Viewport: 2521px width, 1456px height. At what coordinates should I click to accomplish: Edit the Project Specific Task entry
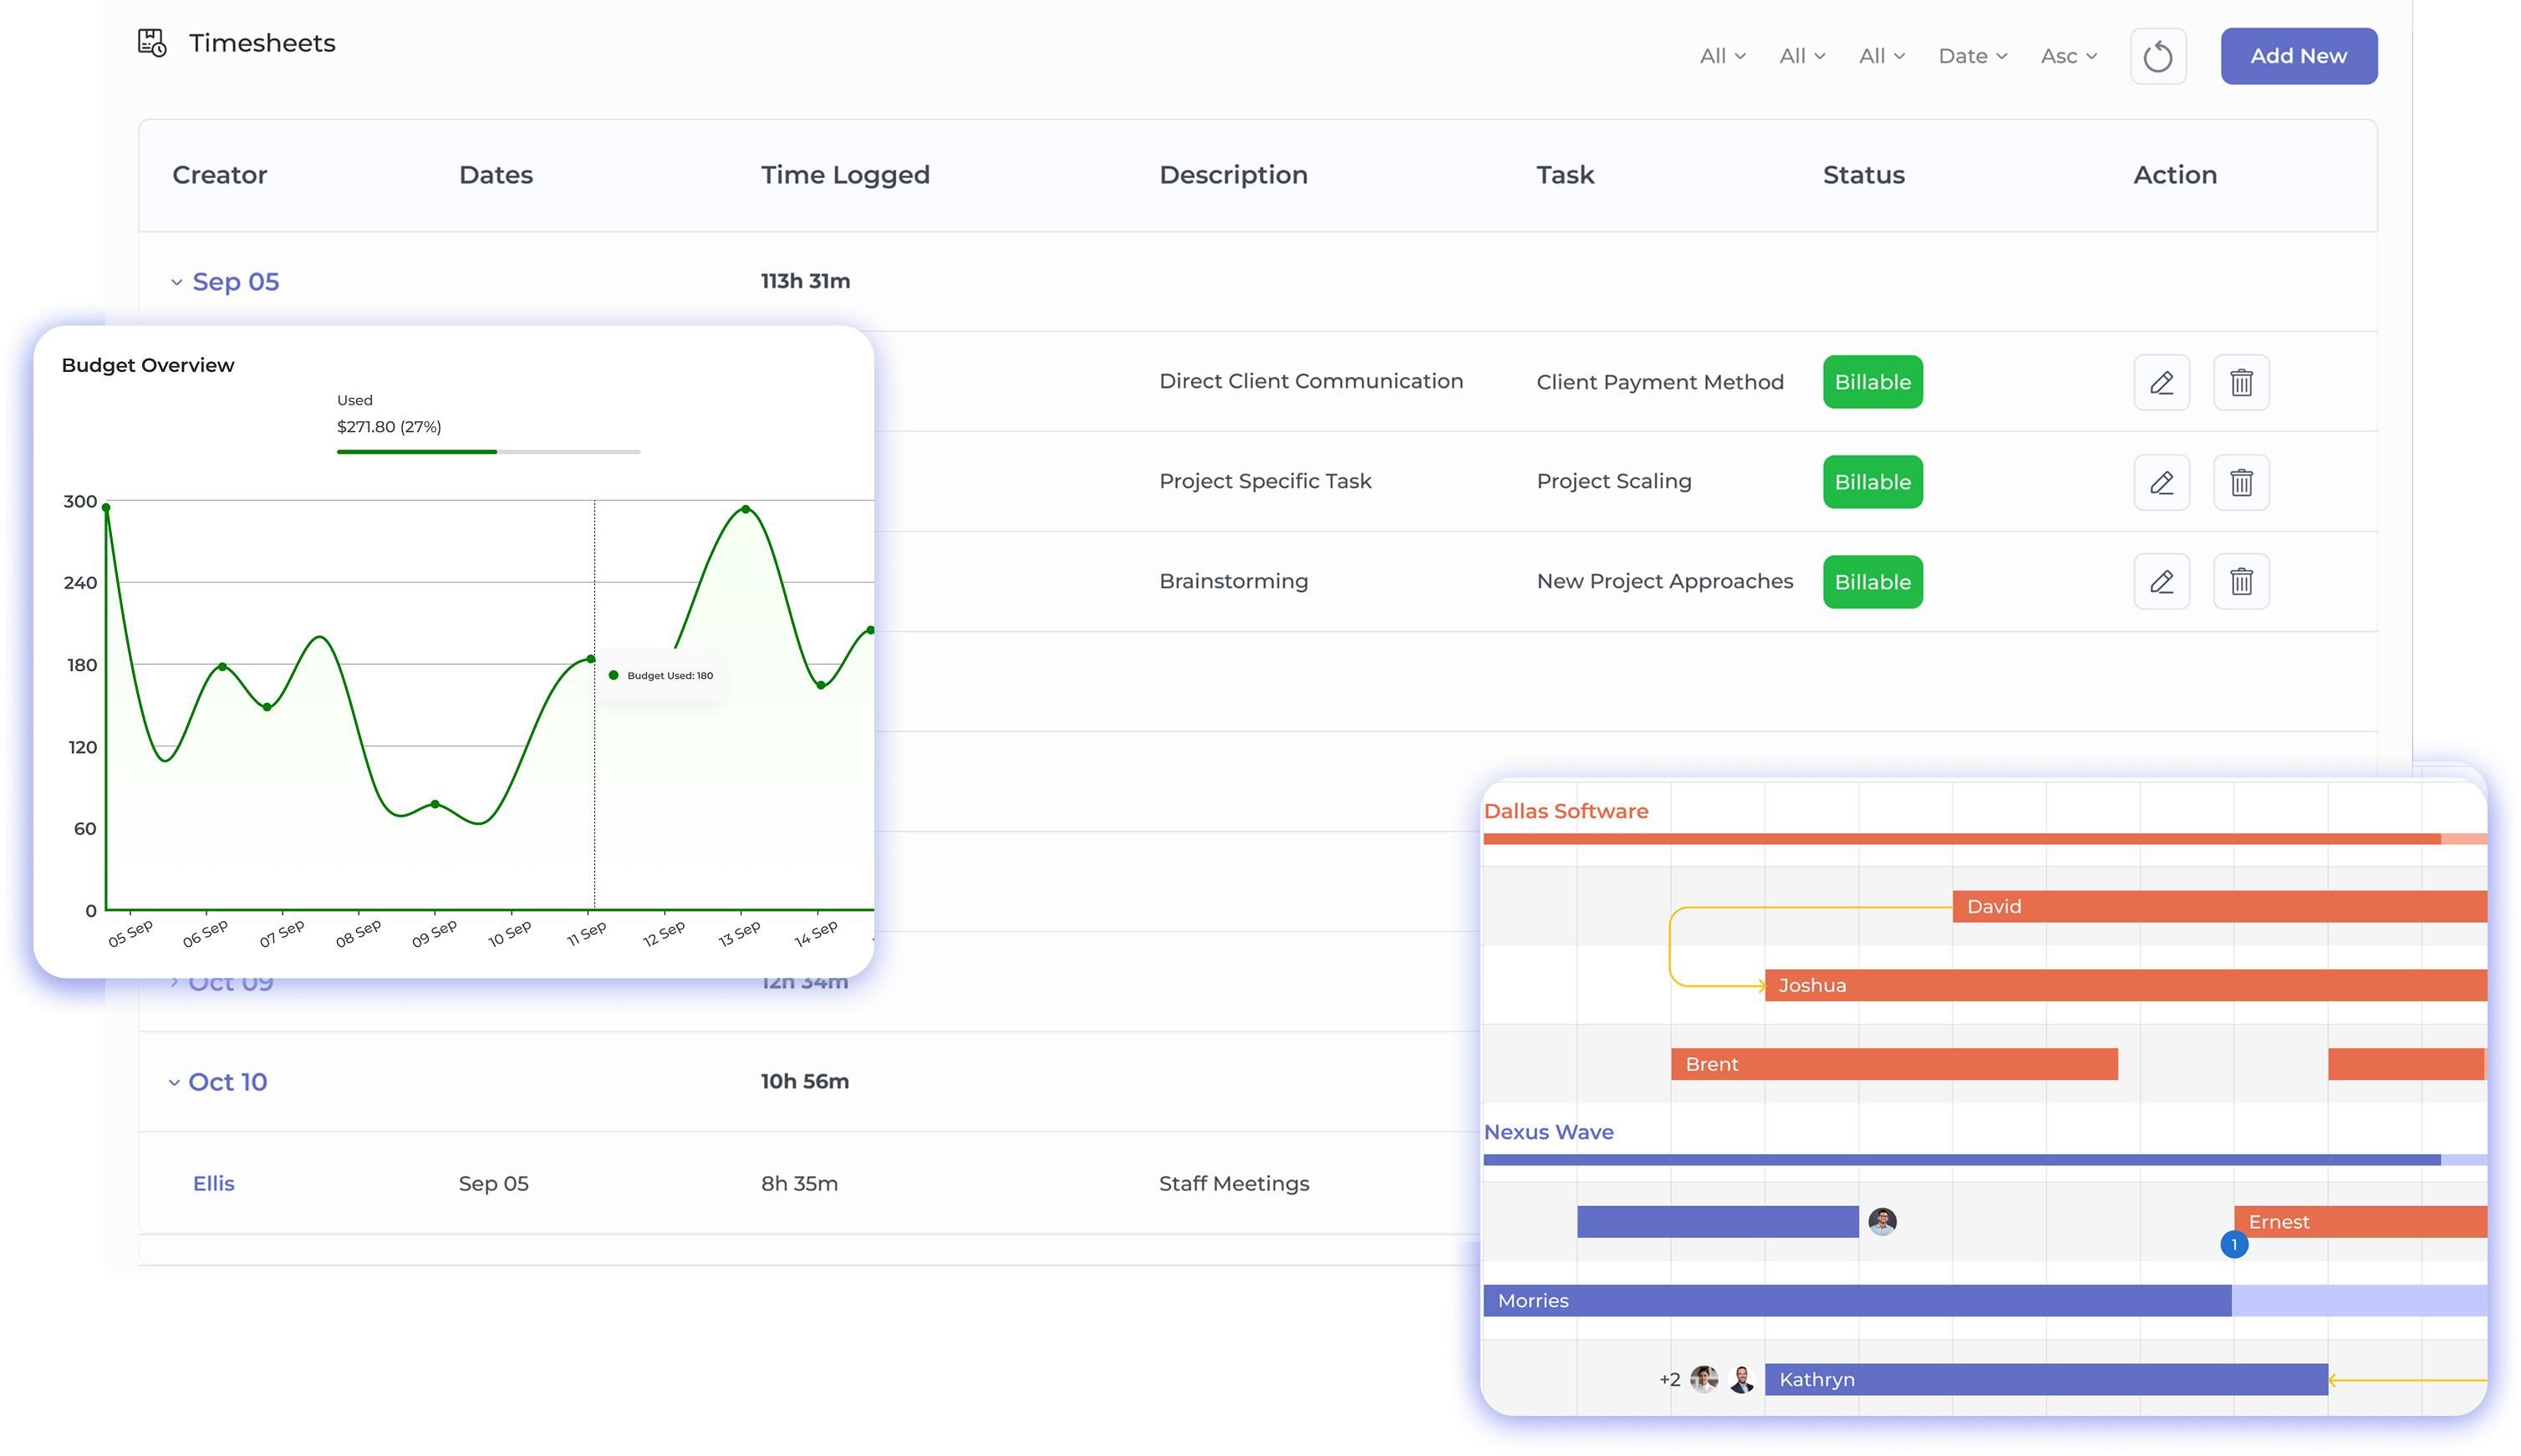[x=2161, y=482]
